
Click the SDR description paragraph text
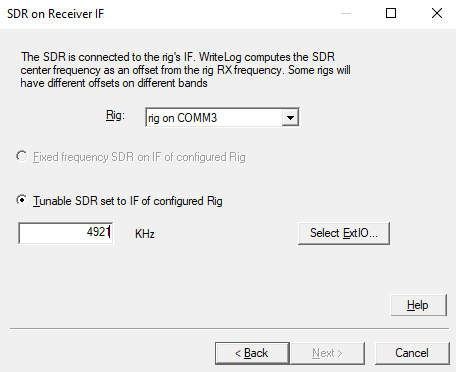point(185,70)
